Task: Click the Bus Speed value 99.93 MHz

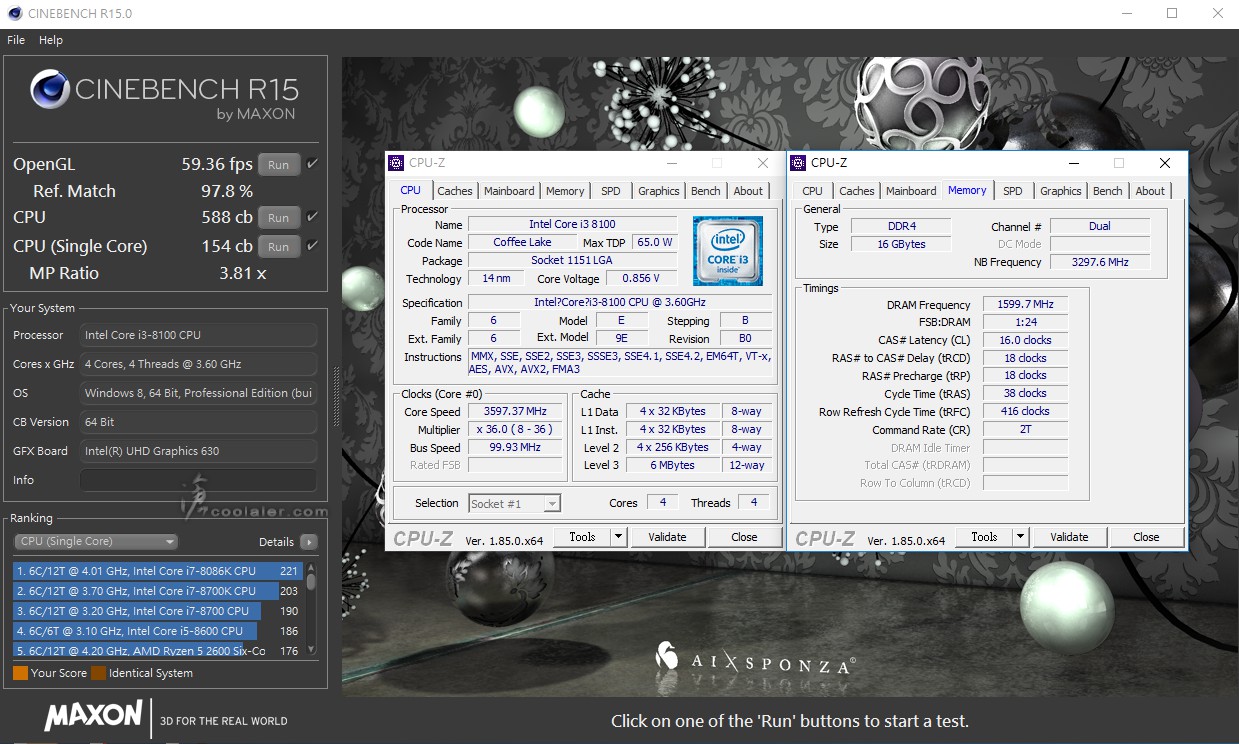Action: click(x=515, y=448)
